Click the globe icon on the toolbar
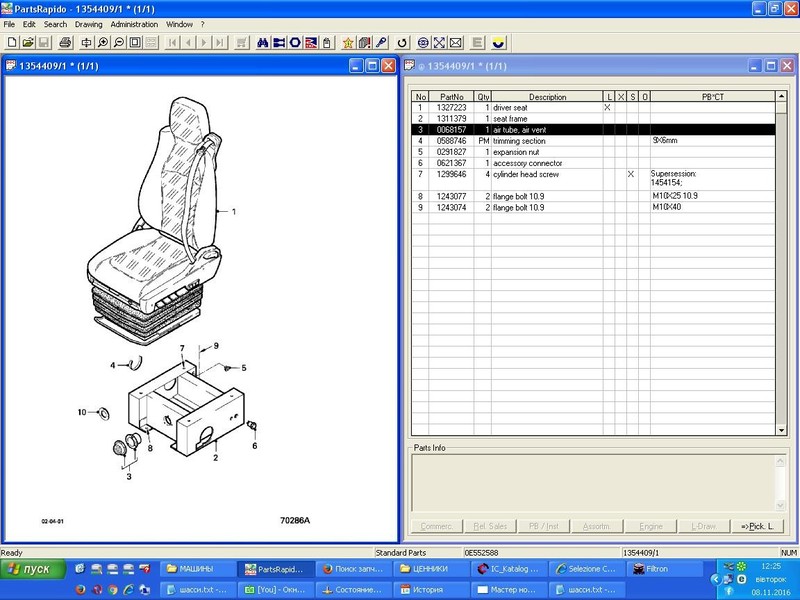The width and height of the screenshot is (800, 600). coord(423,43)
